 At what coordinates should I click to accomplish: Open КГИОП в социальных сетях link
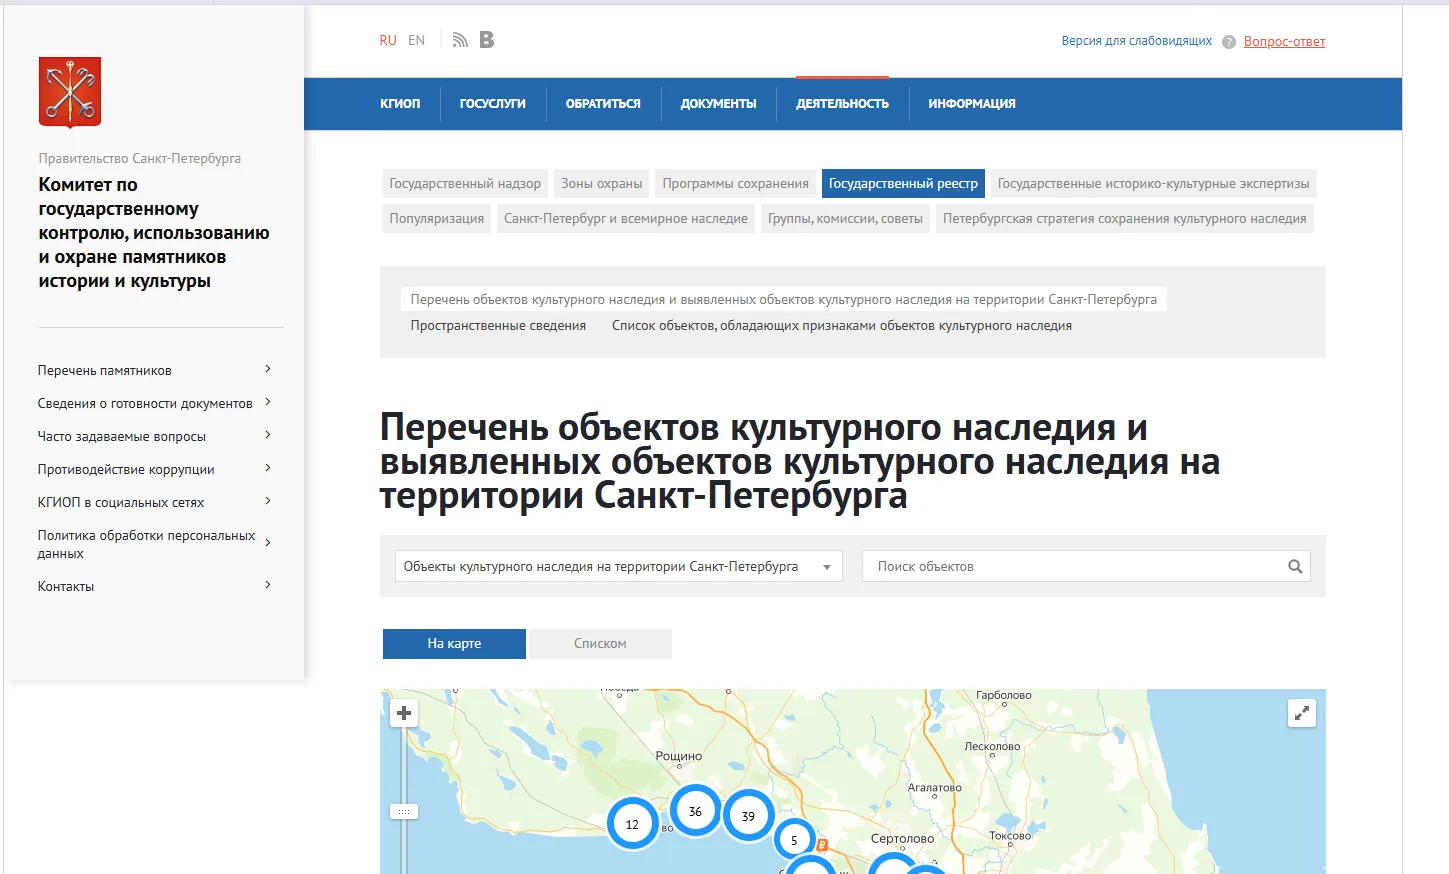121,502
